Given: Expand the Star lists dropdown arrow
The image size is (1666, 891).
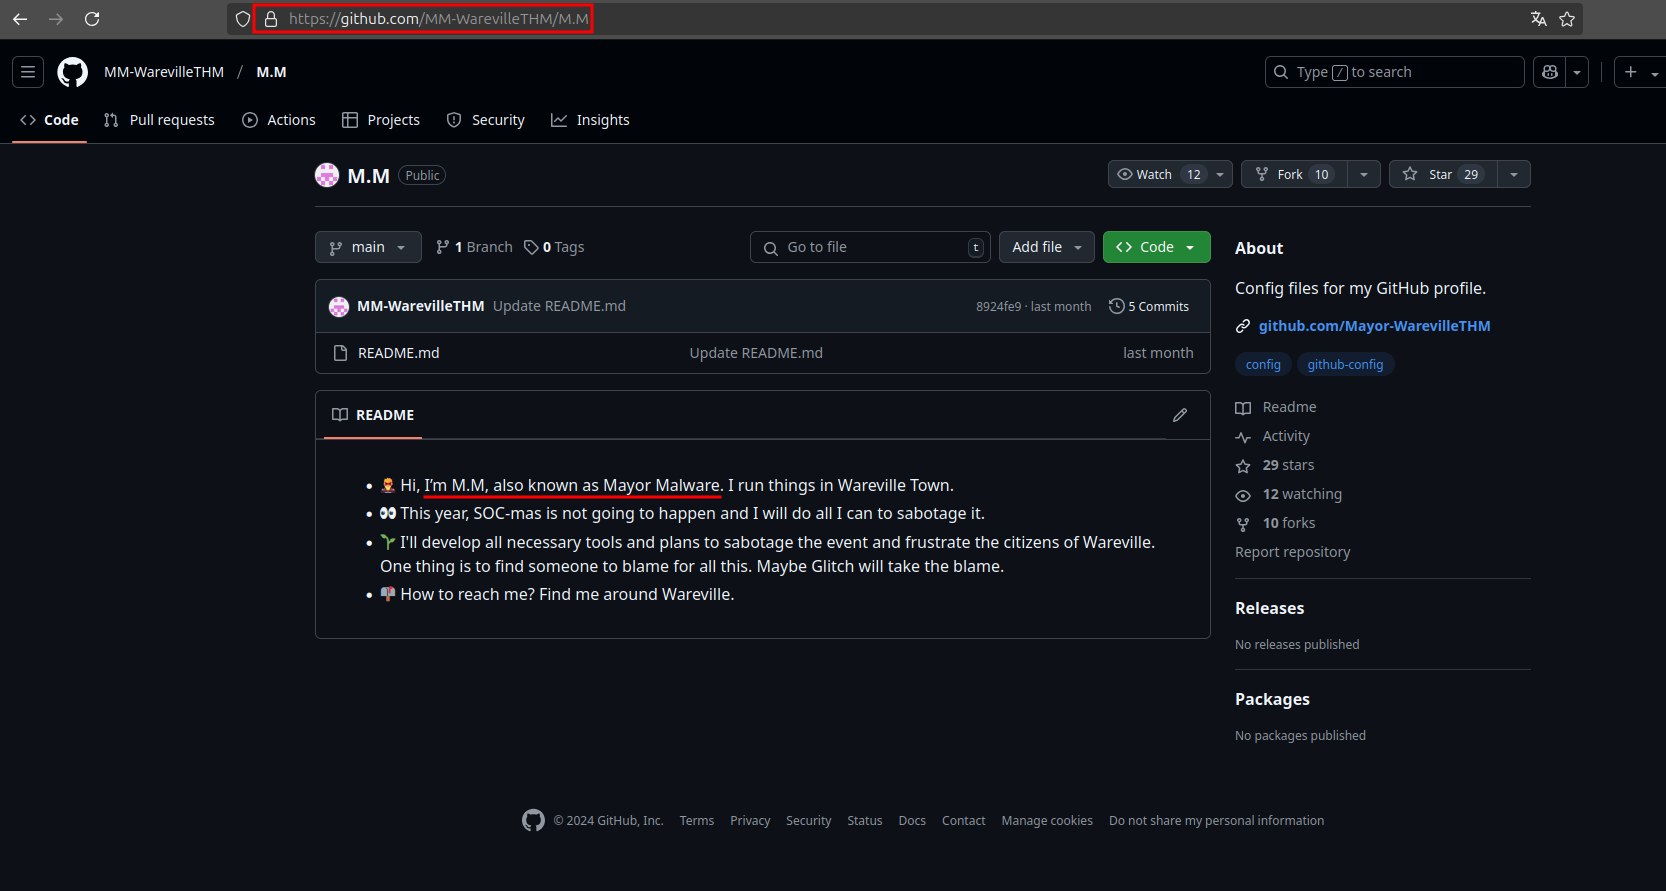Looking at the screenshot, I should (1514, 174).
